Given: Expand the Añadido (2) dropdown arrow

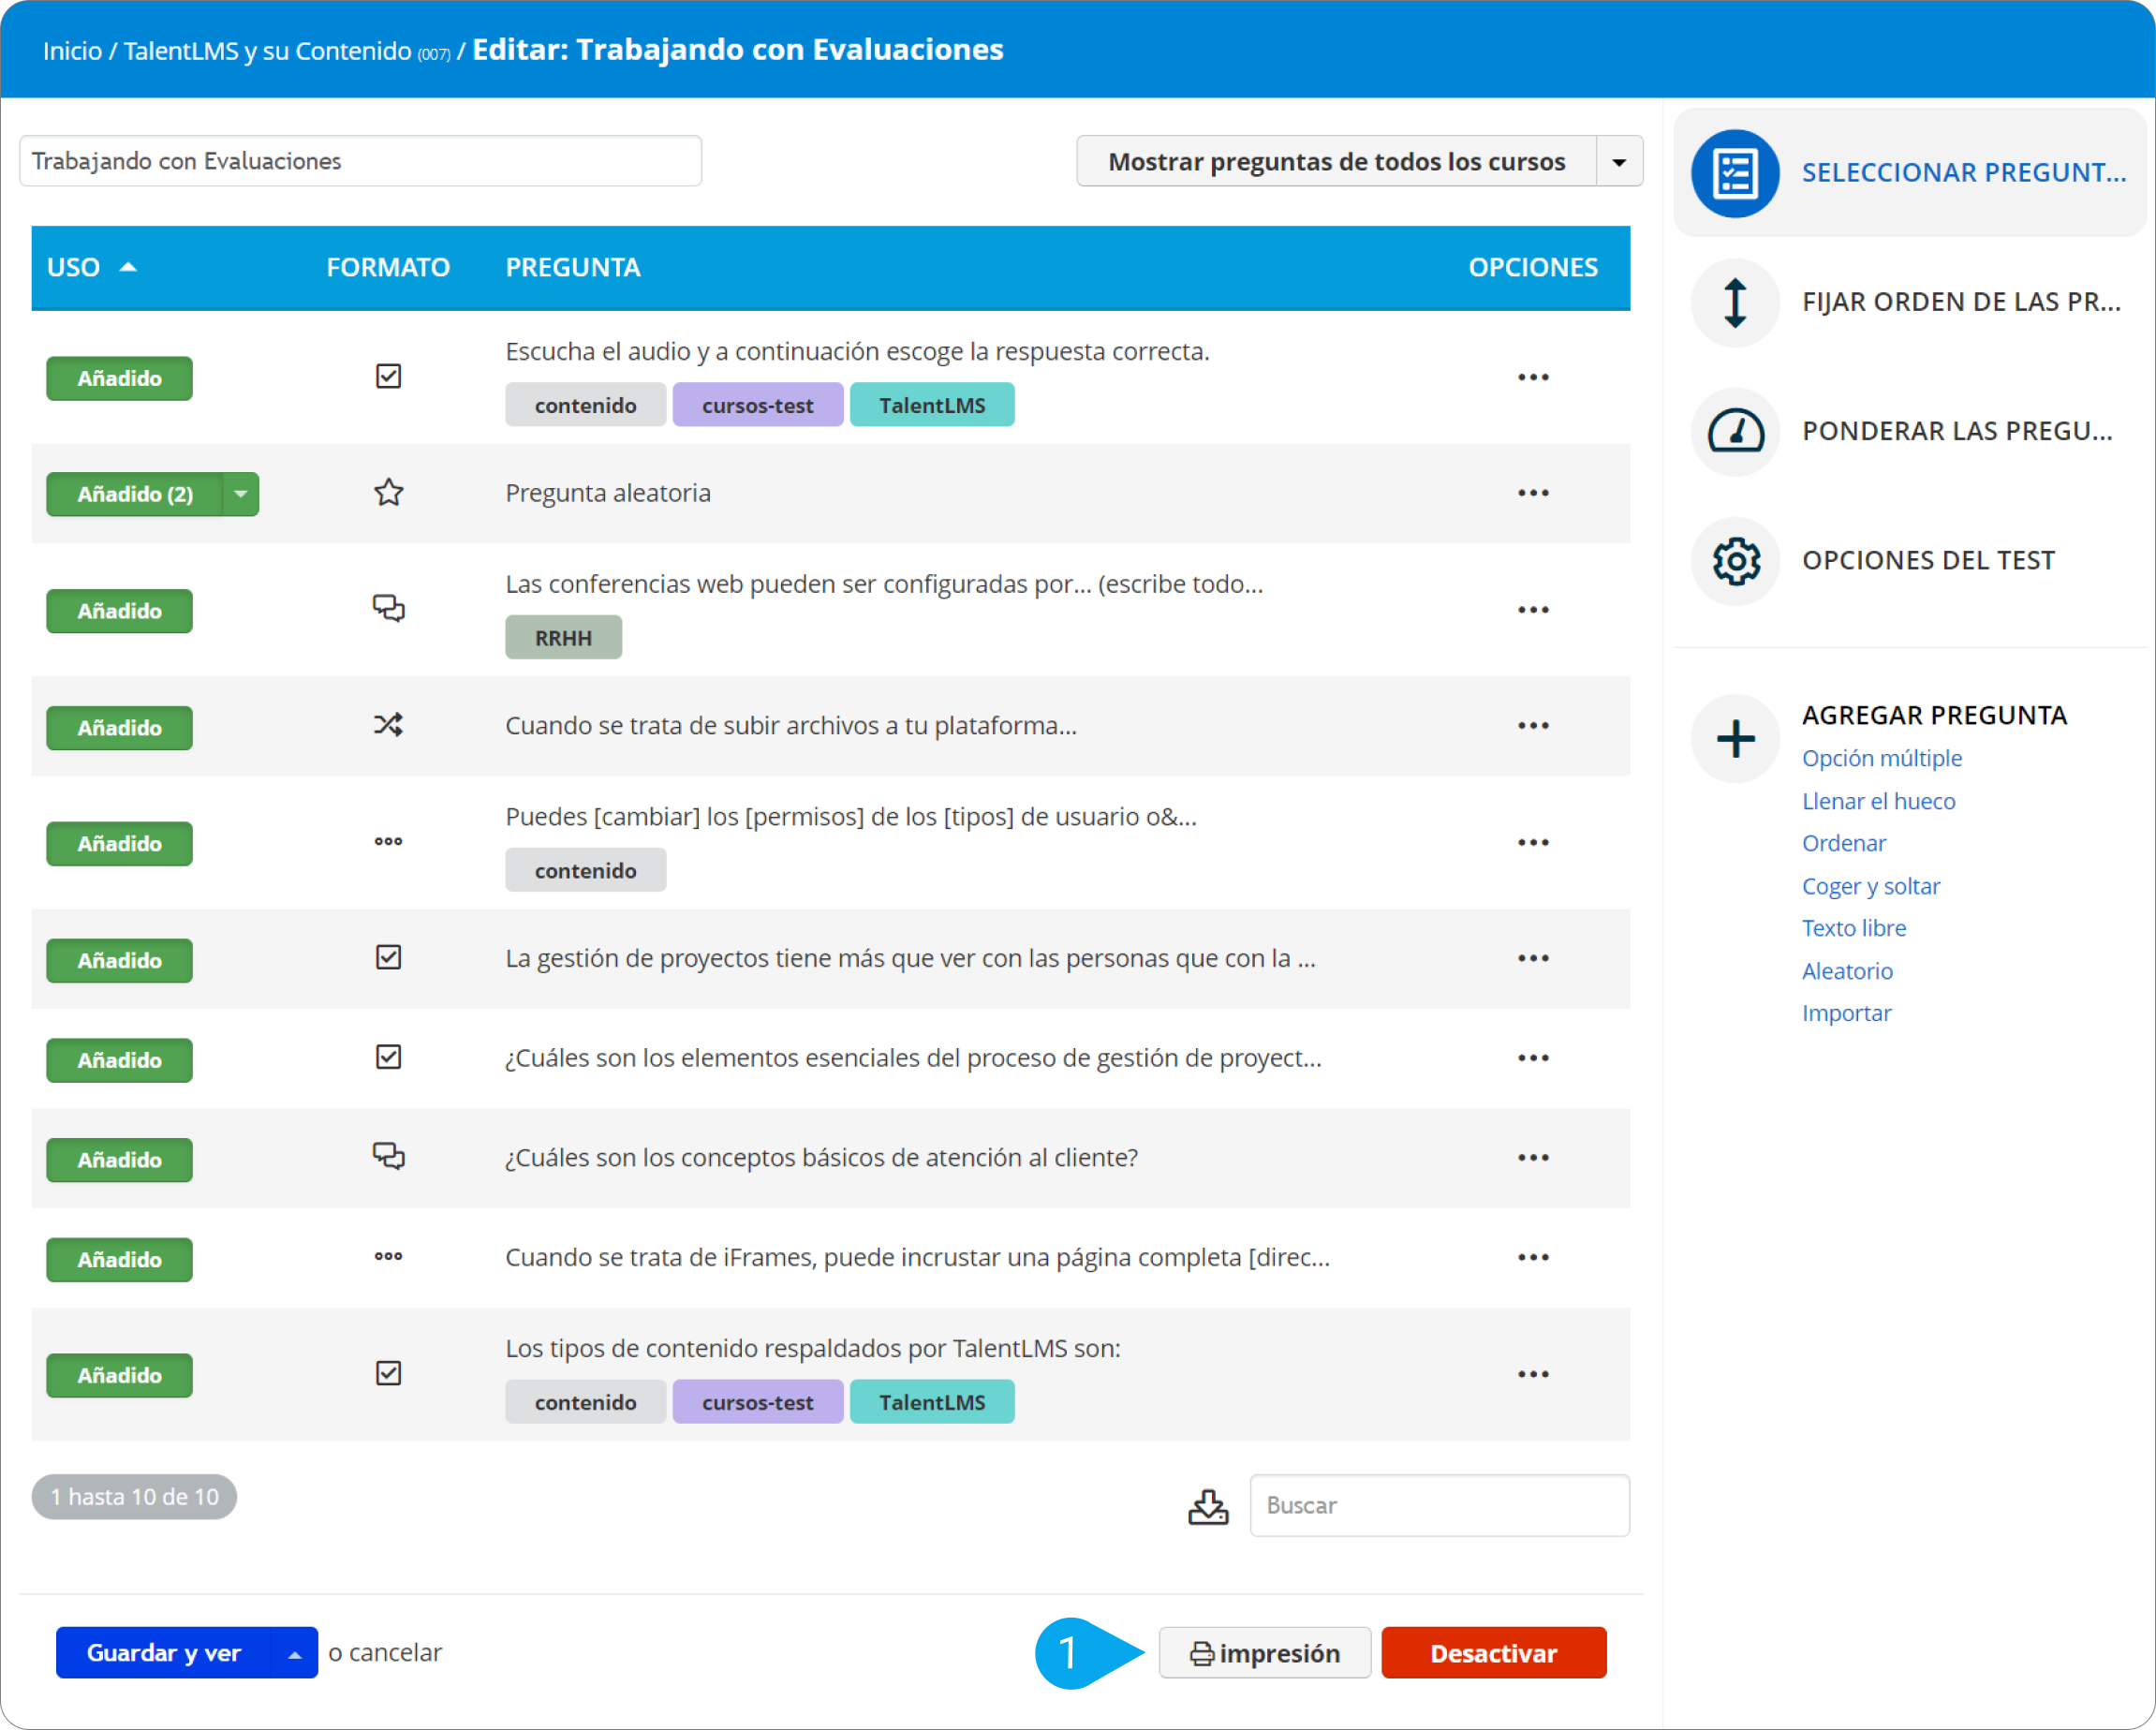Looking at the screenshot, I should tap(240, 494).
